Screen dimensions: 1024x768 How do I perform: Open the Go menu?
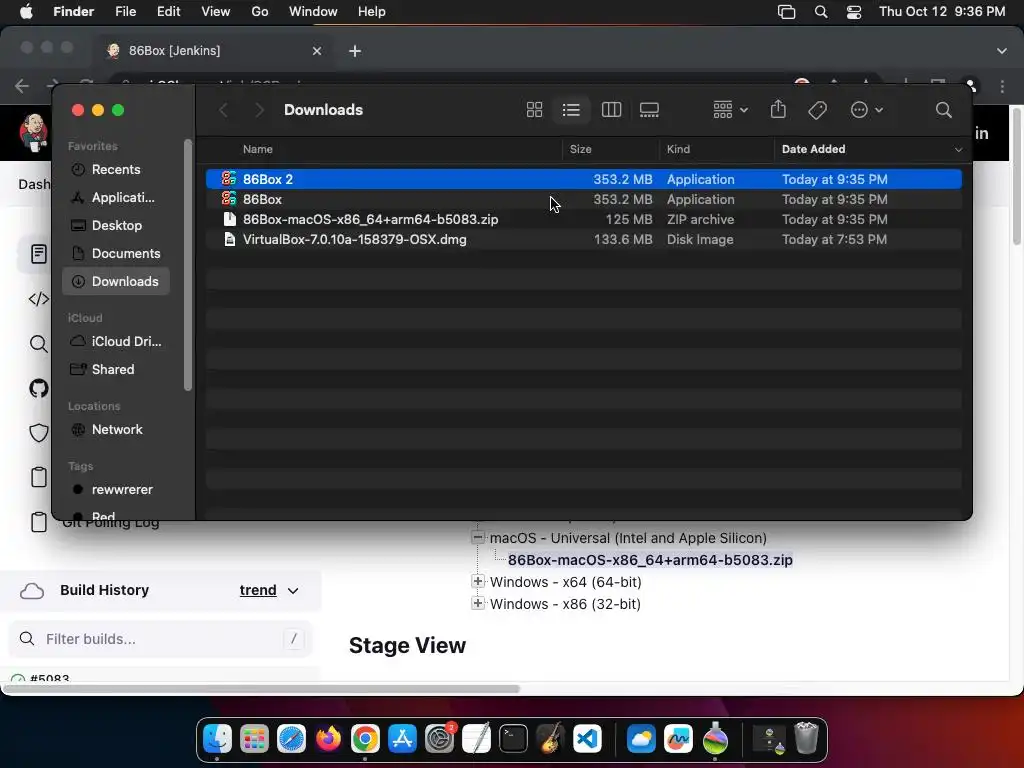(x=260, y=12)
